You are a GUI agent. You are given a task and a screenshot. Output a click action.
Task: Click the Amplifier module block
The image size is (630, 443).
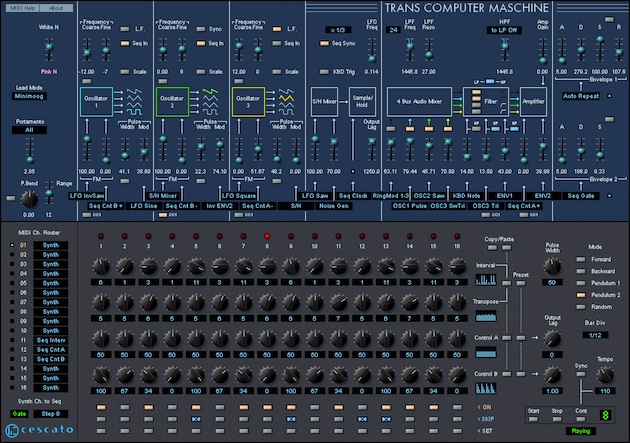pos(533,102)
